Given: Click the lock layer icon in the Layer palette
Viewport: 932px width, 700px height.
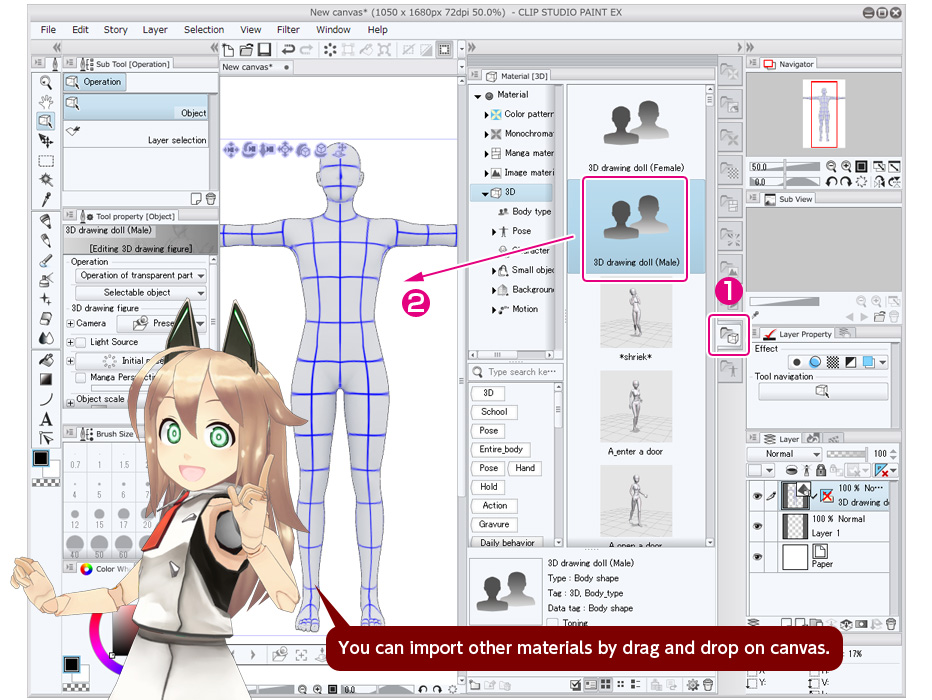Looking at the screenshot, I should (x=821, y=471).
